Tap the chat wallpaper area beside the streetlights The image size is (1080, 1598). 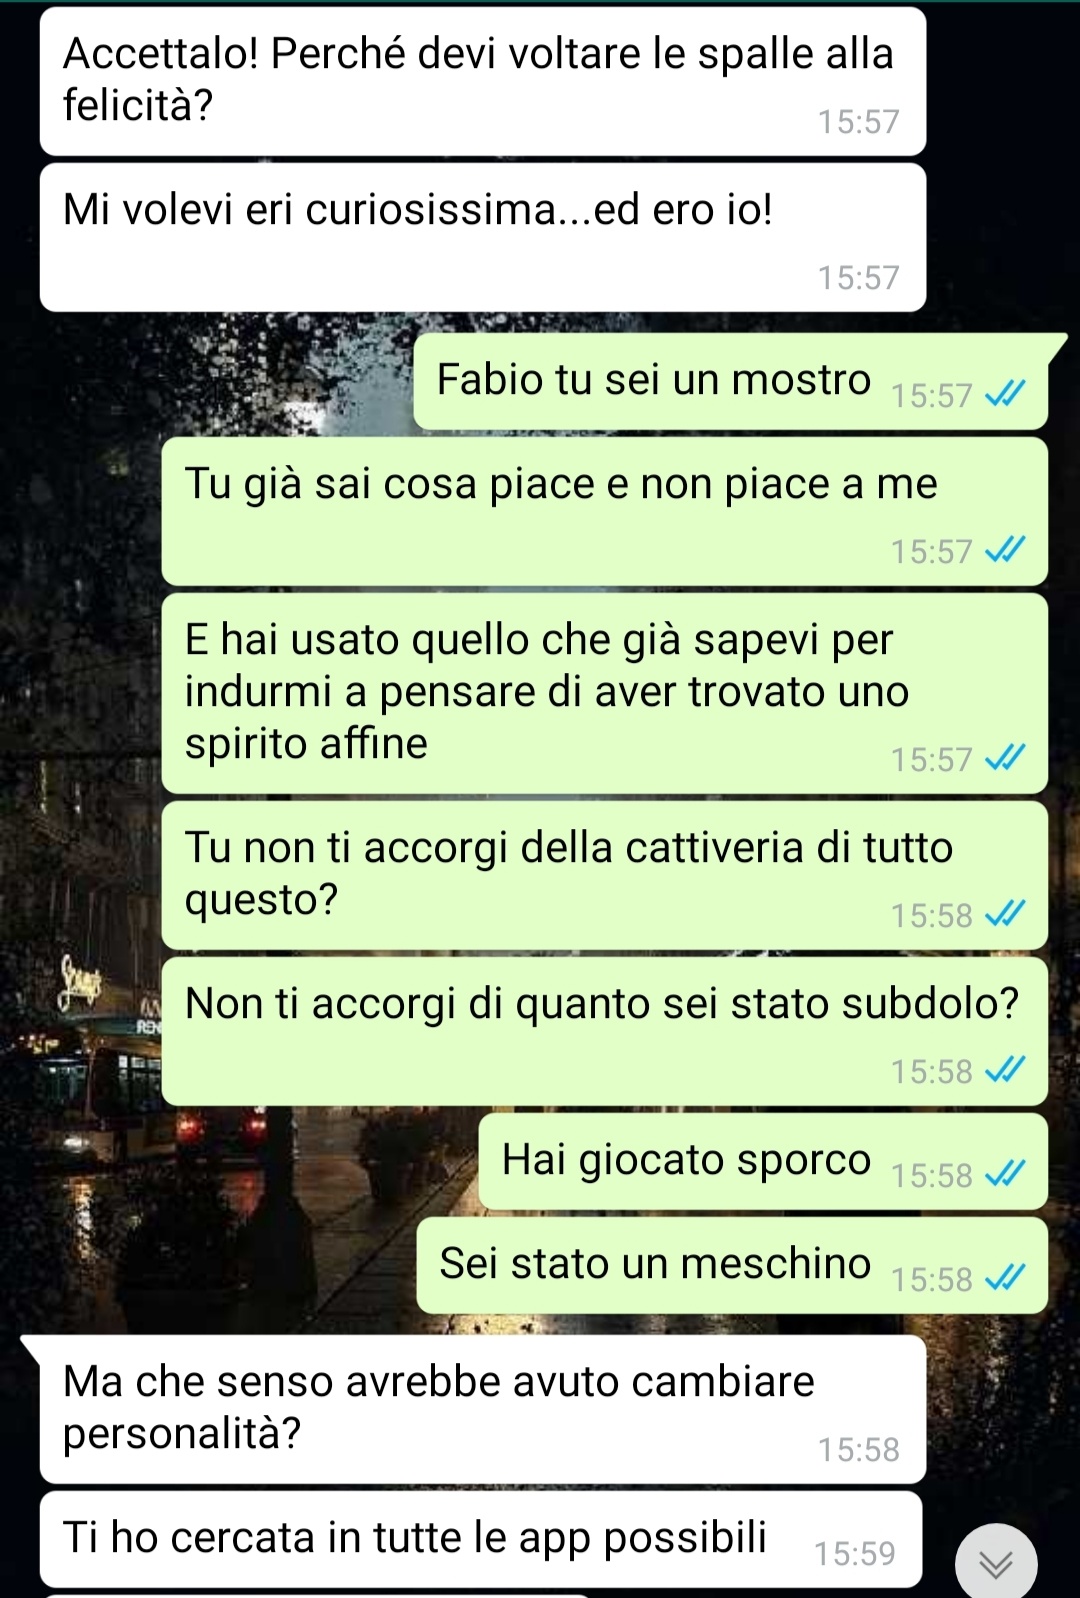click(80, 1200)
